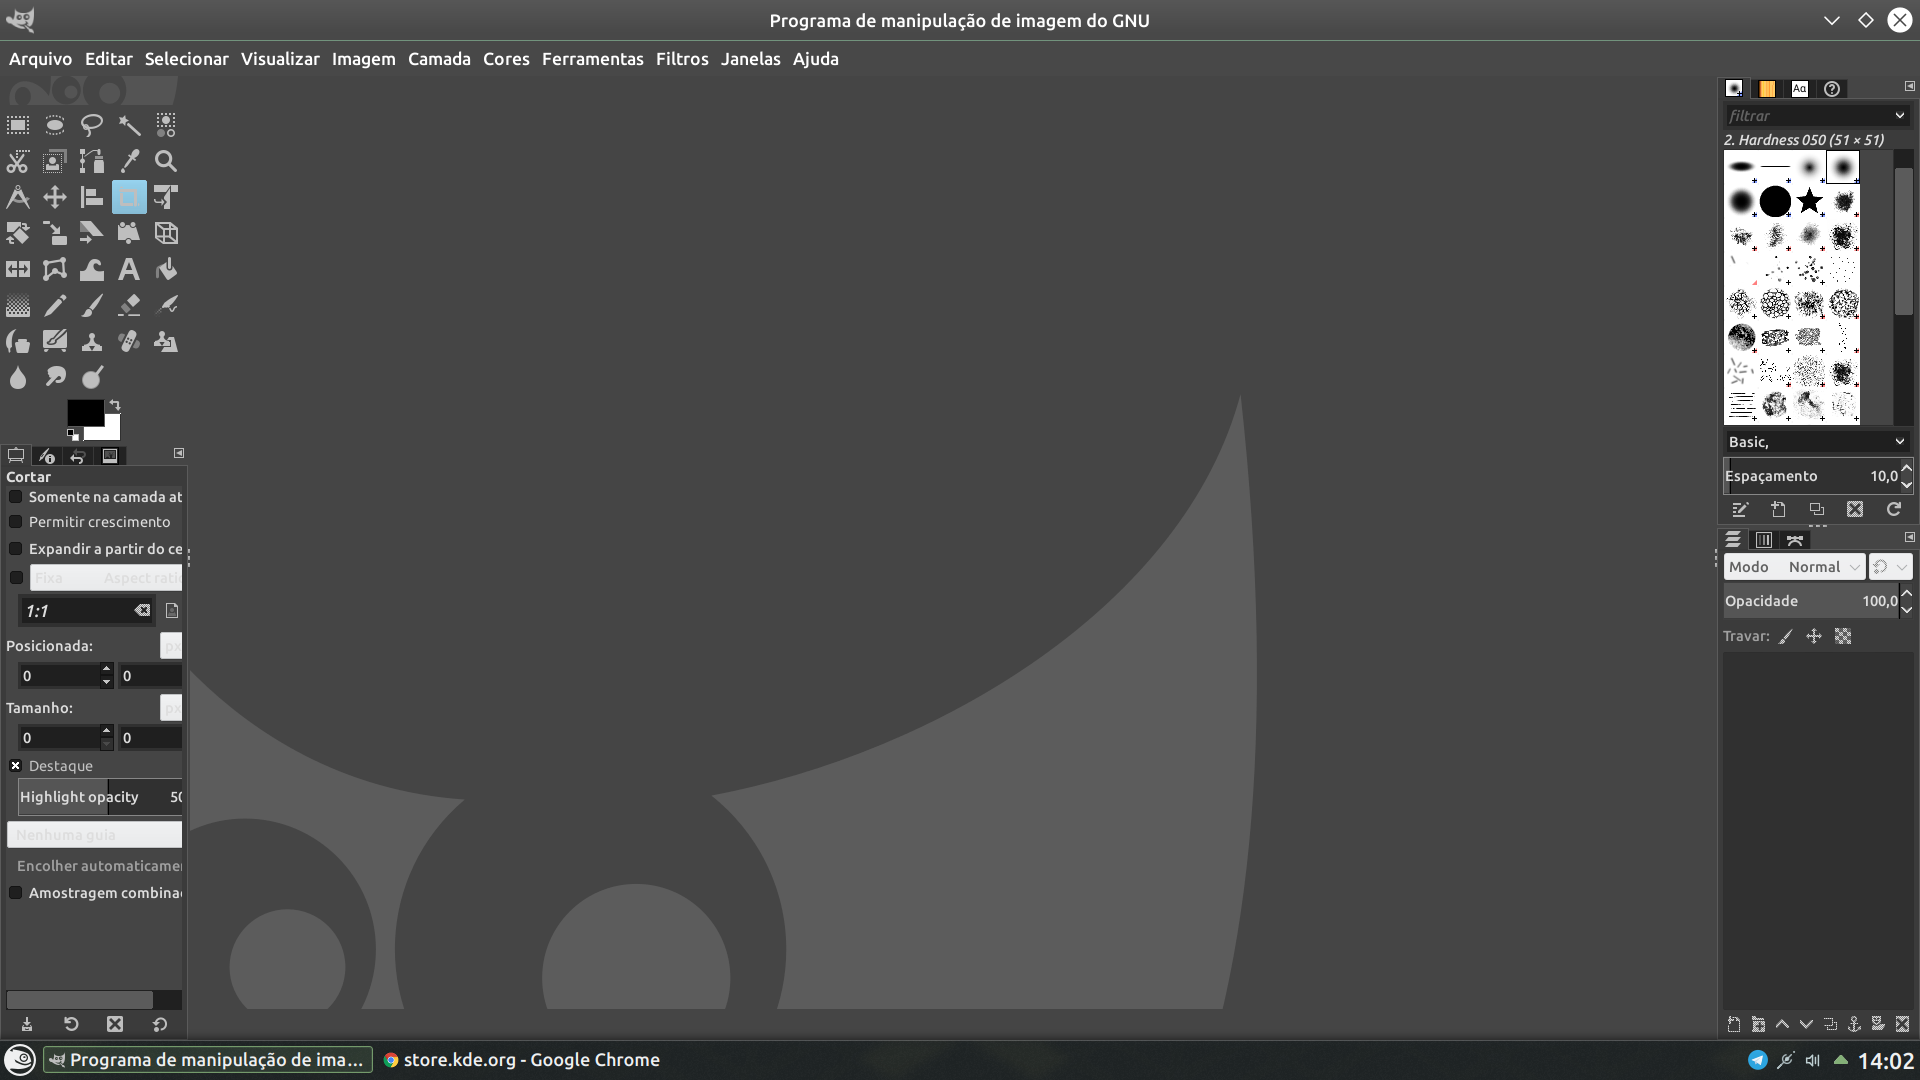Open the Fixa Aspect ratio dropdown

[106, 578]
